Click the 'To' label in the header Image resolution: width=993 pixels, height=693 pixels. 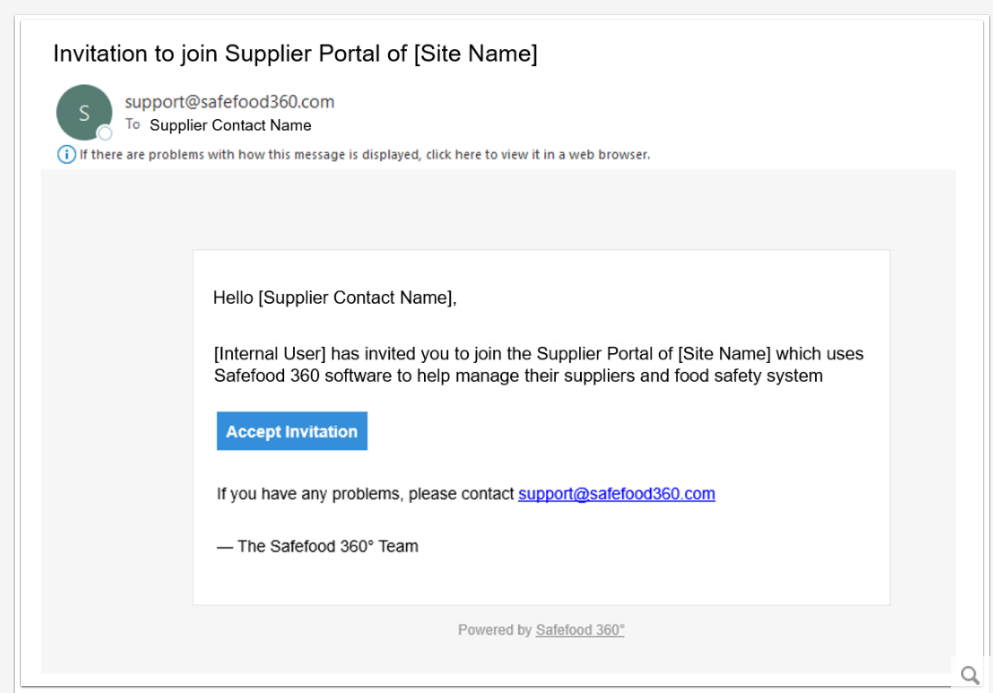133,125
